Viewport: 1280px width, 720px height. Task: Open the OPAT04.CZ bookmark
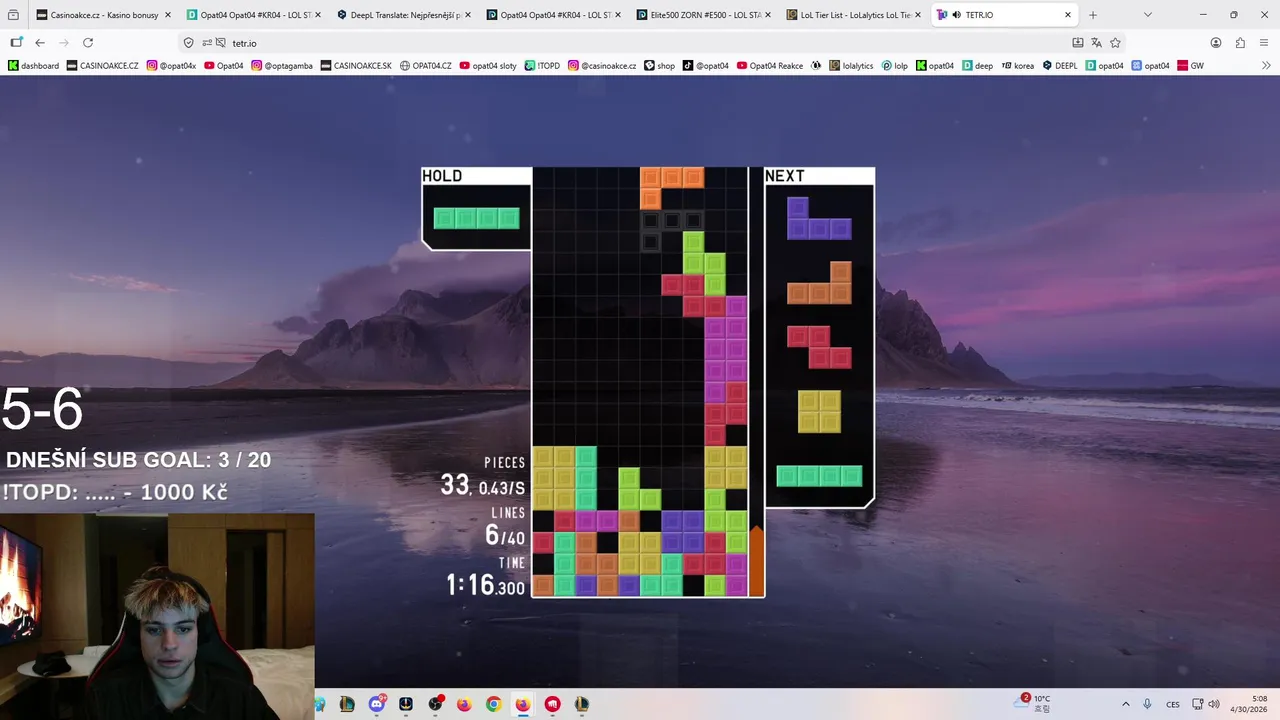point(426,66)
